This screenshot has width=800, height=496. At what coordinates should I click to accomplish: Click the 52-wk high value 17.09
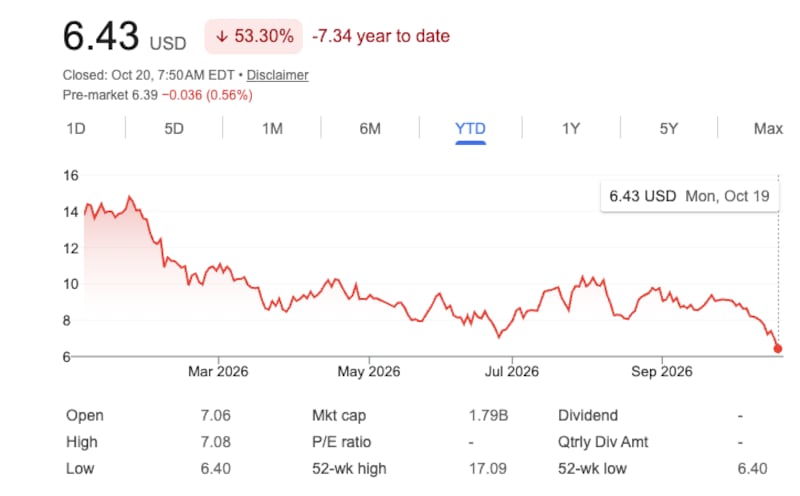pos(488,468)
